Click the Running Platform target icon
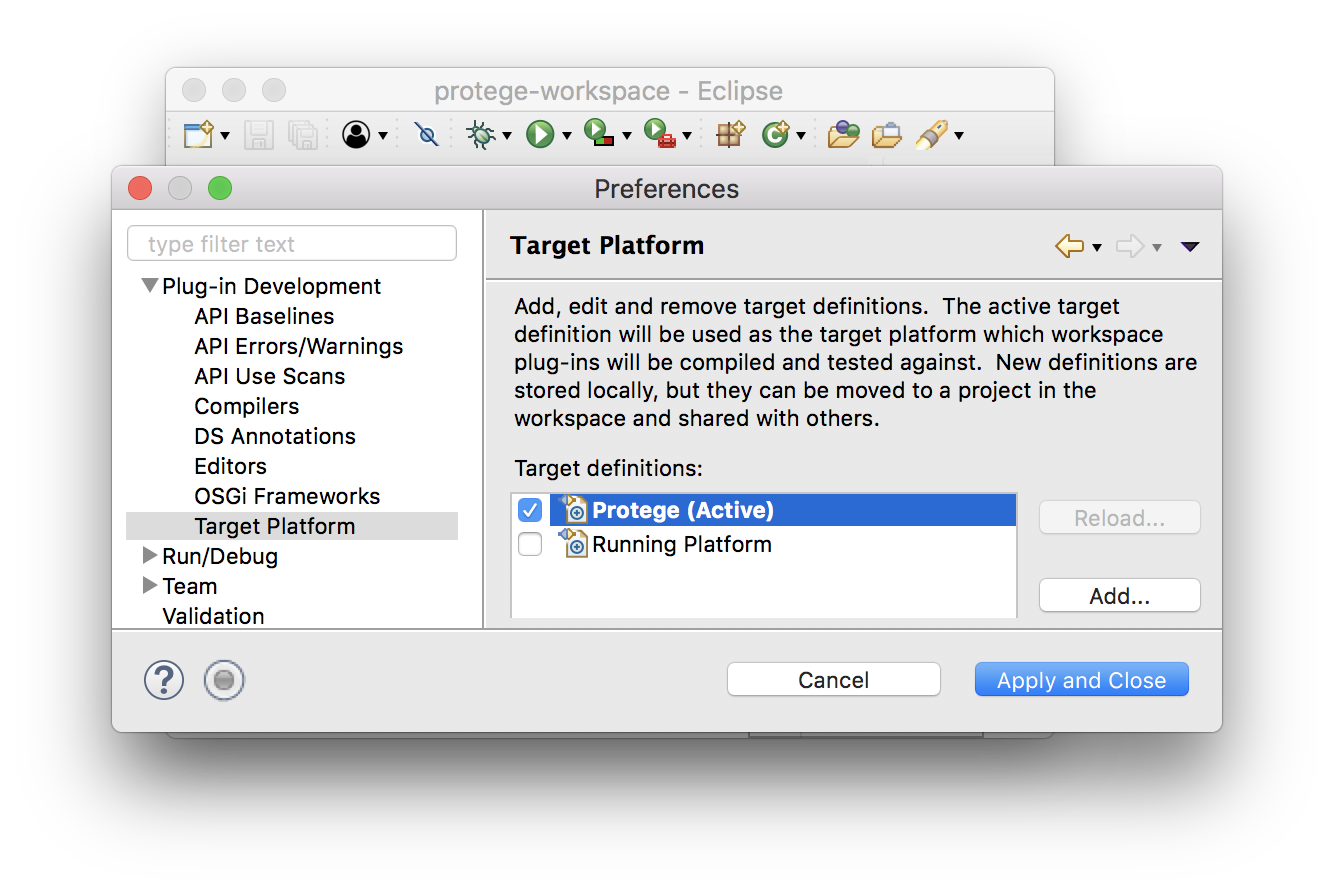This screenshot has width=1334, height=892. click(573, 543)
